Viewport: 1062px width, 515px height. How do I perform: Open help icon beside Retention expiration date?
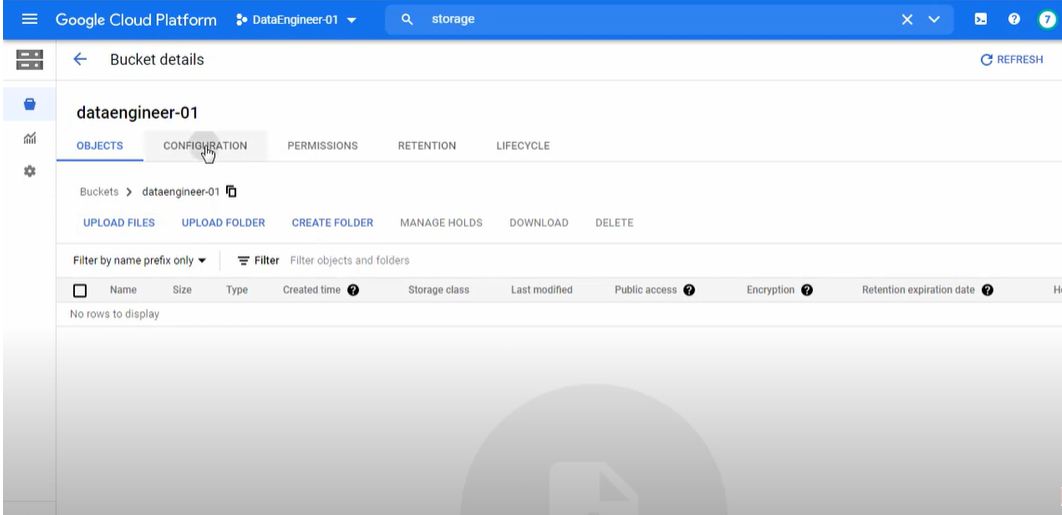987,290
